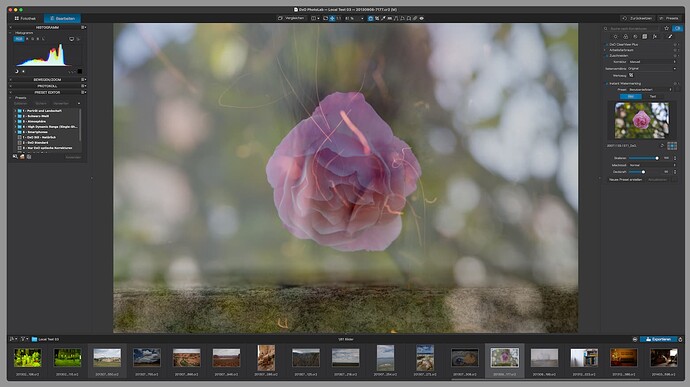Toggle side-by-side view icon in toolbar

314,18
